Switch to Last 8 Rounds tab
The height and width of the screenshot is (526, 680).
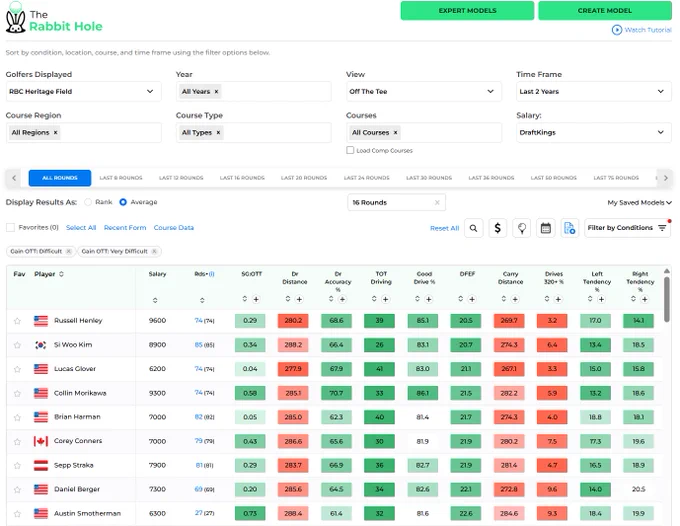click(x=121, y=178)
